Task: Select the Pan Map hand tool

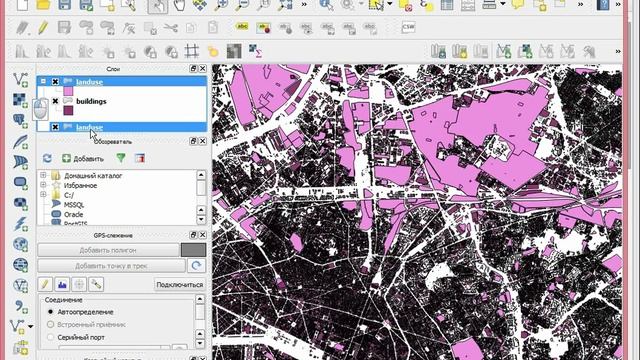Action: tap(179, 5)
